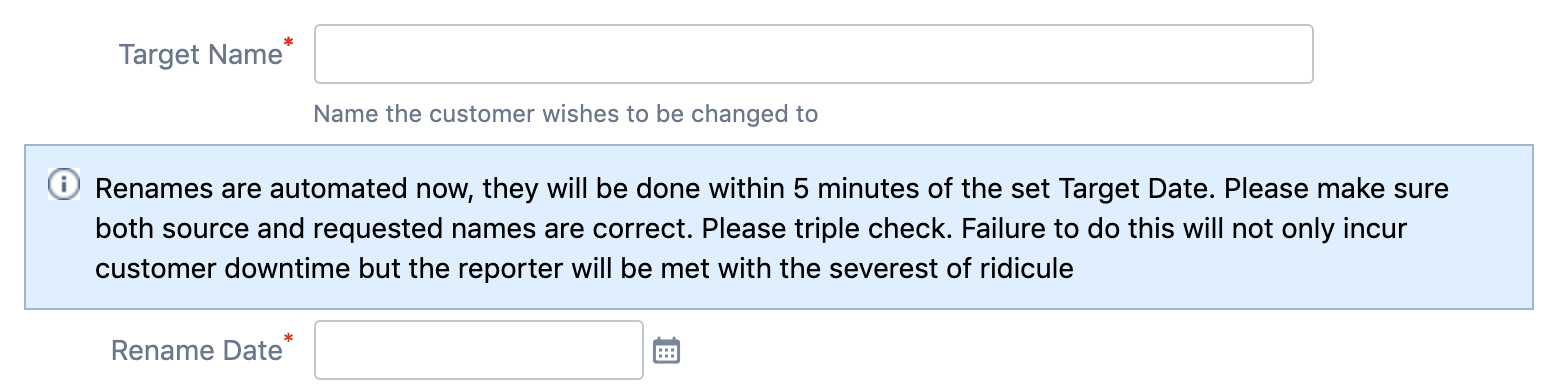Focus the Rename Date input box
This screenshot has height=392, width=1562.
click(x=479, y=350)
